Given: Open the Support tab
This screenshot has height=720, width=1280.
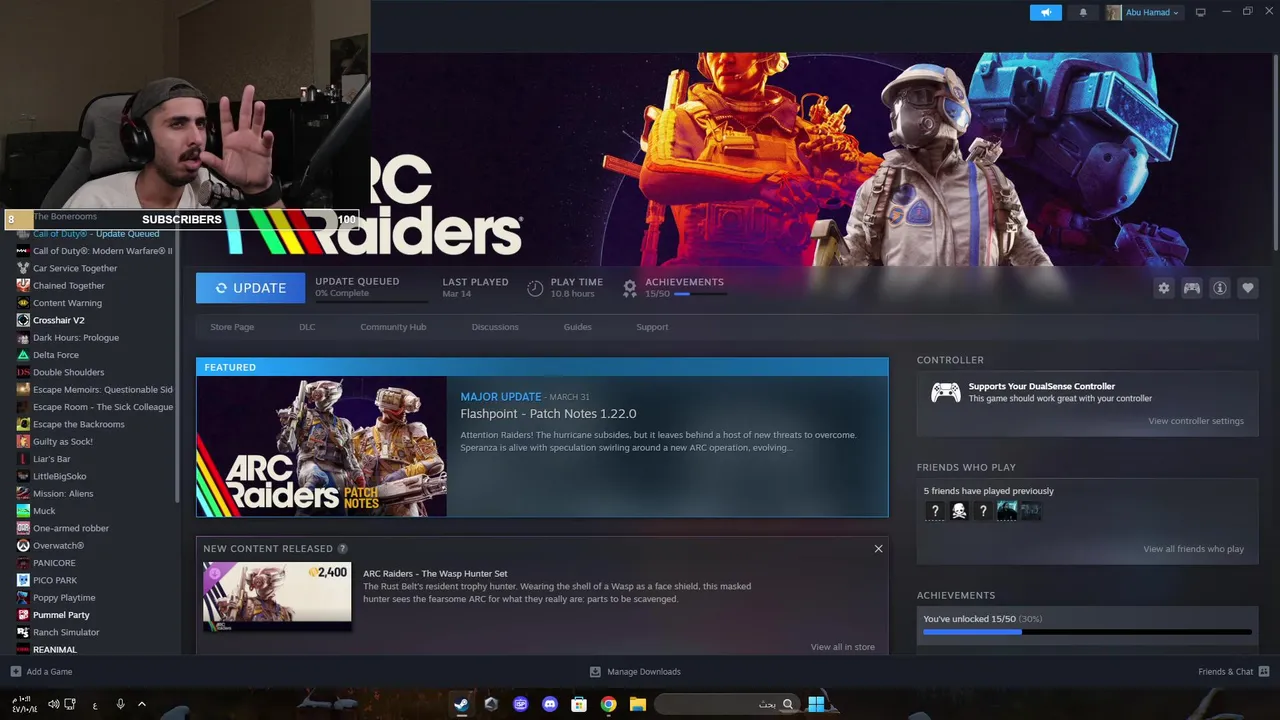Looking at the screenshot, I should 652,327.
